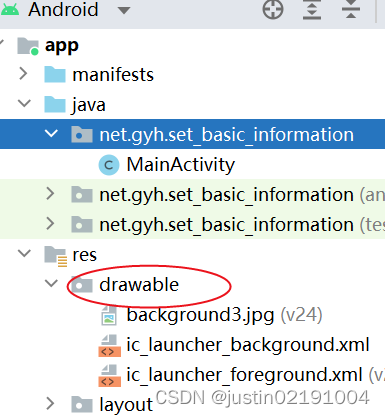Collapse the drawable folder chevron
Screen dimensions: 385x417
coord(51,283)
